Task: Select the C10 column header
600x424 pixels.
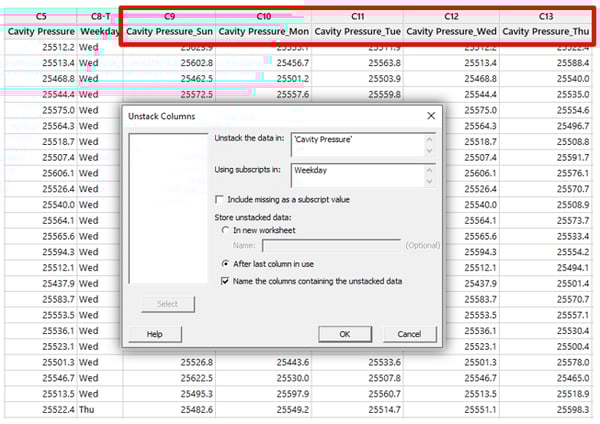Action: click(263, 16)
